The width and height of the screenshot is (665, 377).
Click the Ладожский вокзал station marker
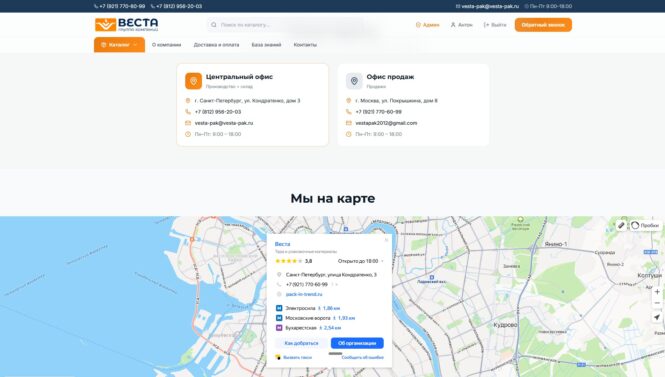click(431, 277)
